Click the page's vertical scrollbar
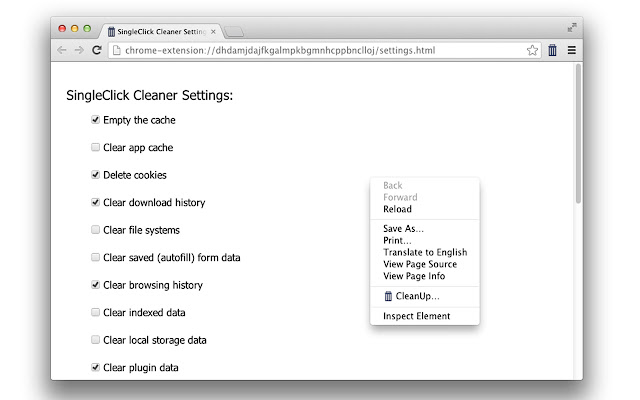 click(578, 140)
